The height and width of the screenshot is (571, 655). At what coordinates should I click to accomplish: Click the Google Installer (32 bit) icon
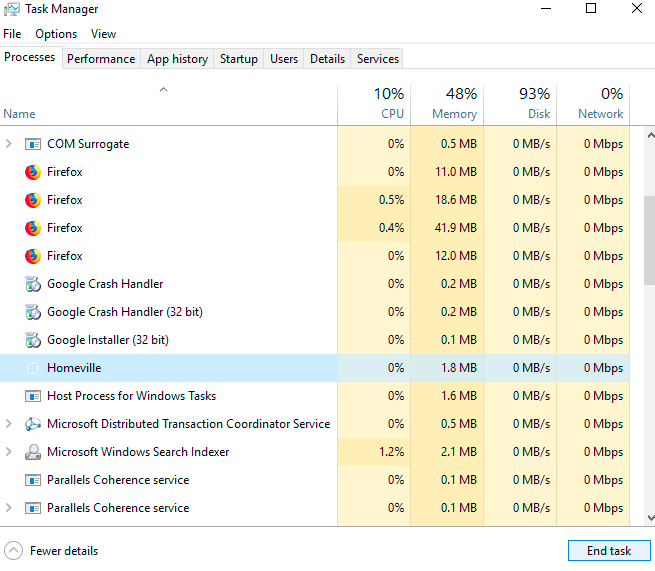(x=33, y=340)
